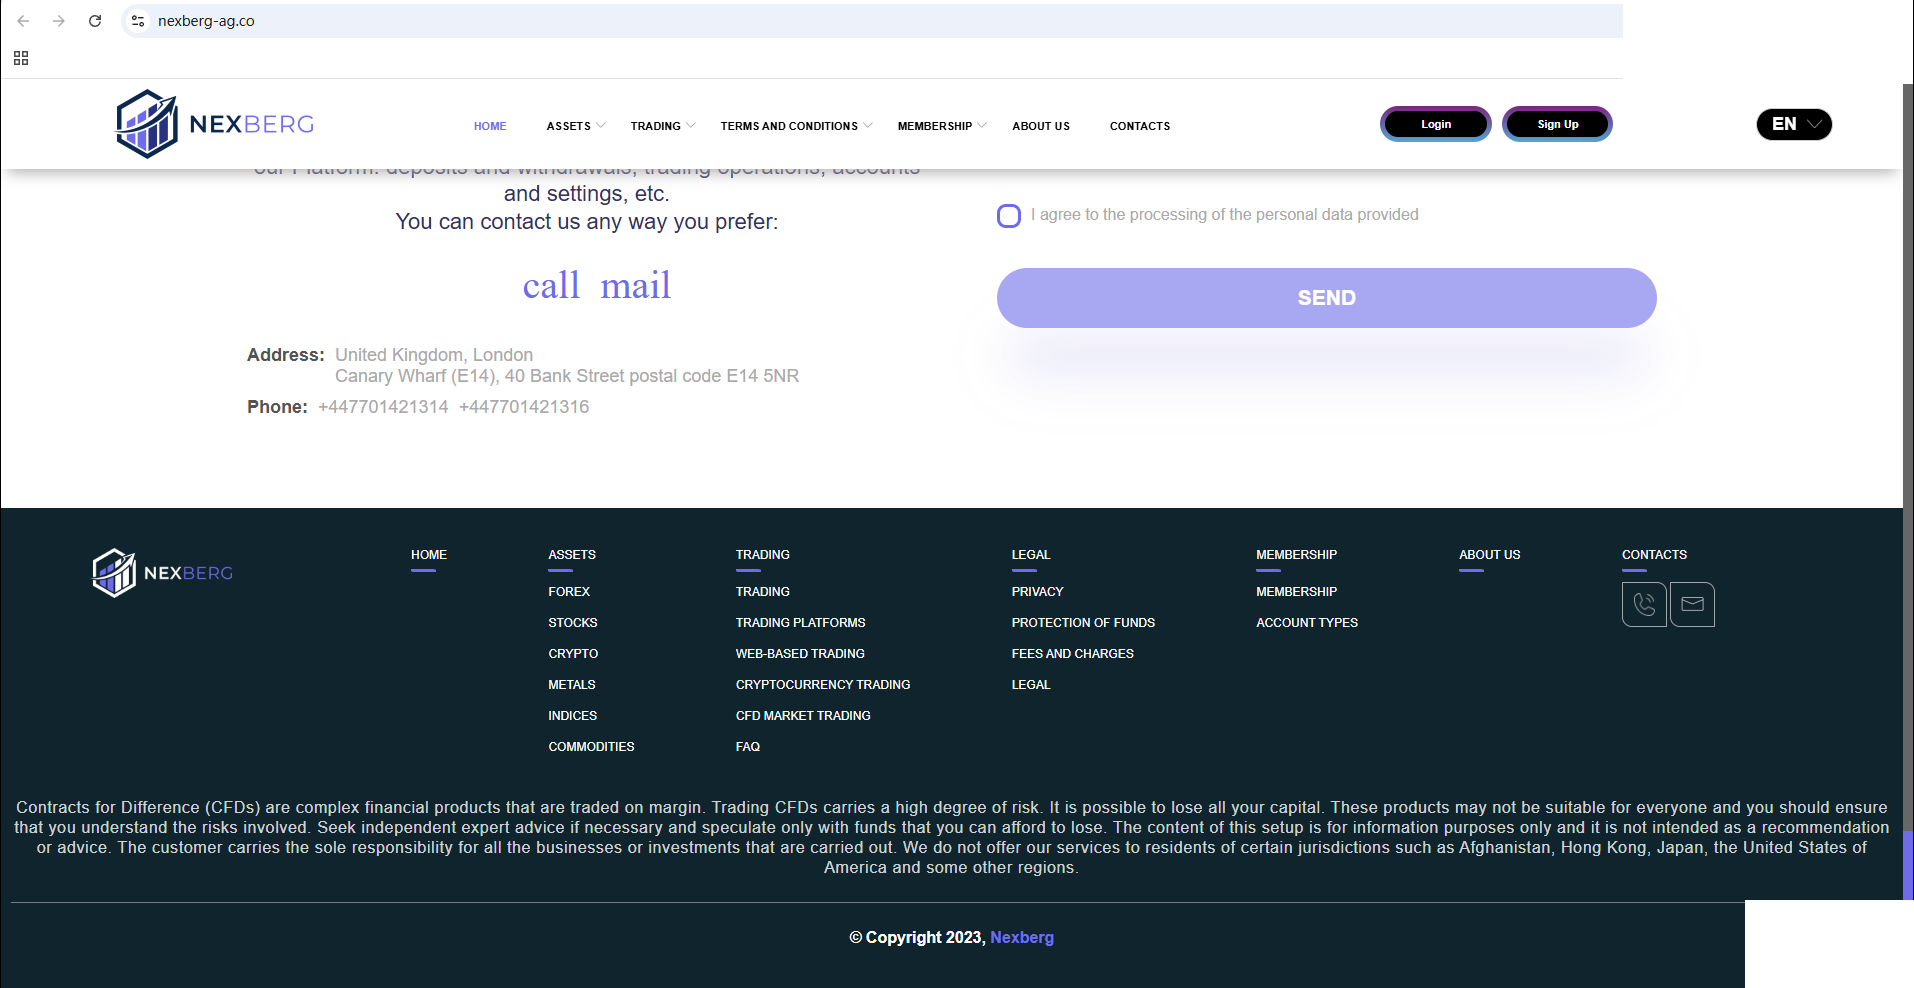1914x988 pixels.
Task: Open Trading Platforms in the footer
Action: 801,623
